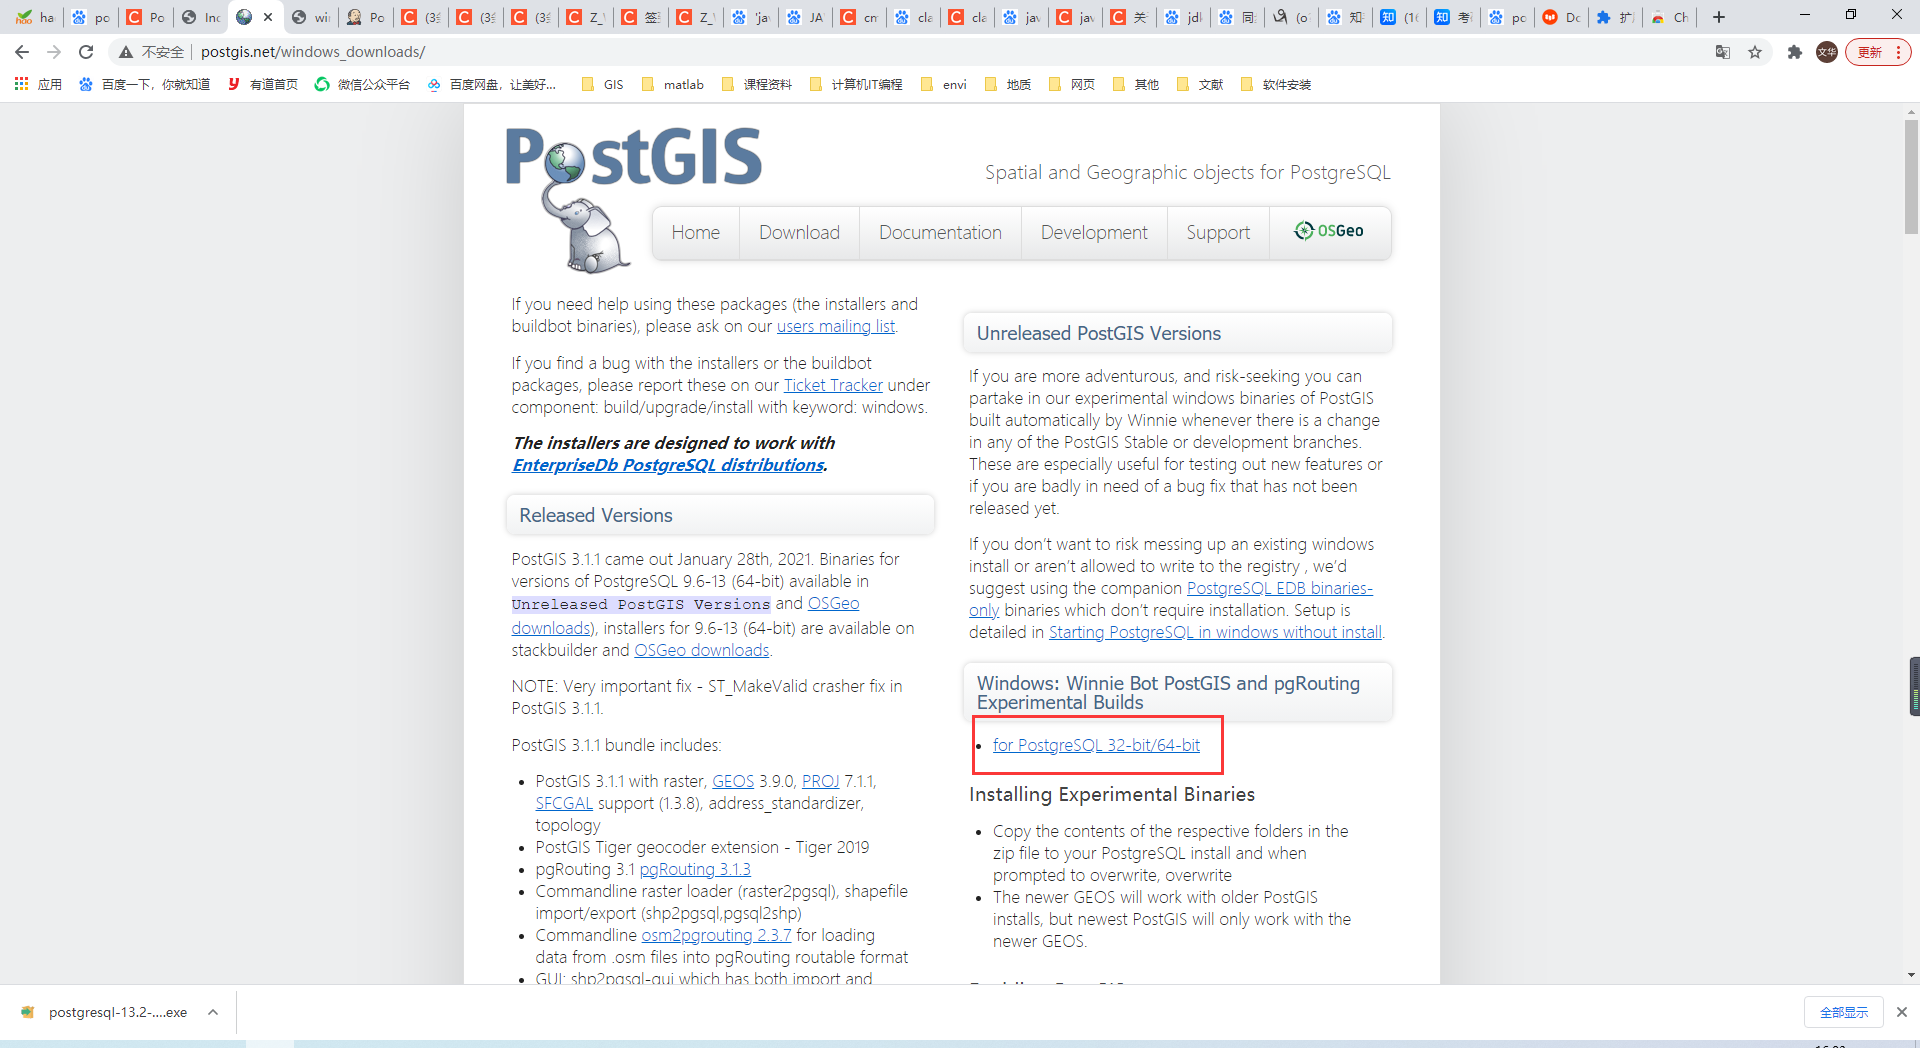
Task: Switch to the last 'Ch' browser tab
Action: click(1669, 17)
